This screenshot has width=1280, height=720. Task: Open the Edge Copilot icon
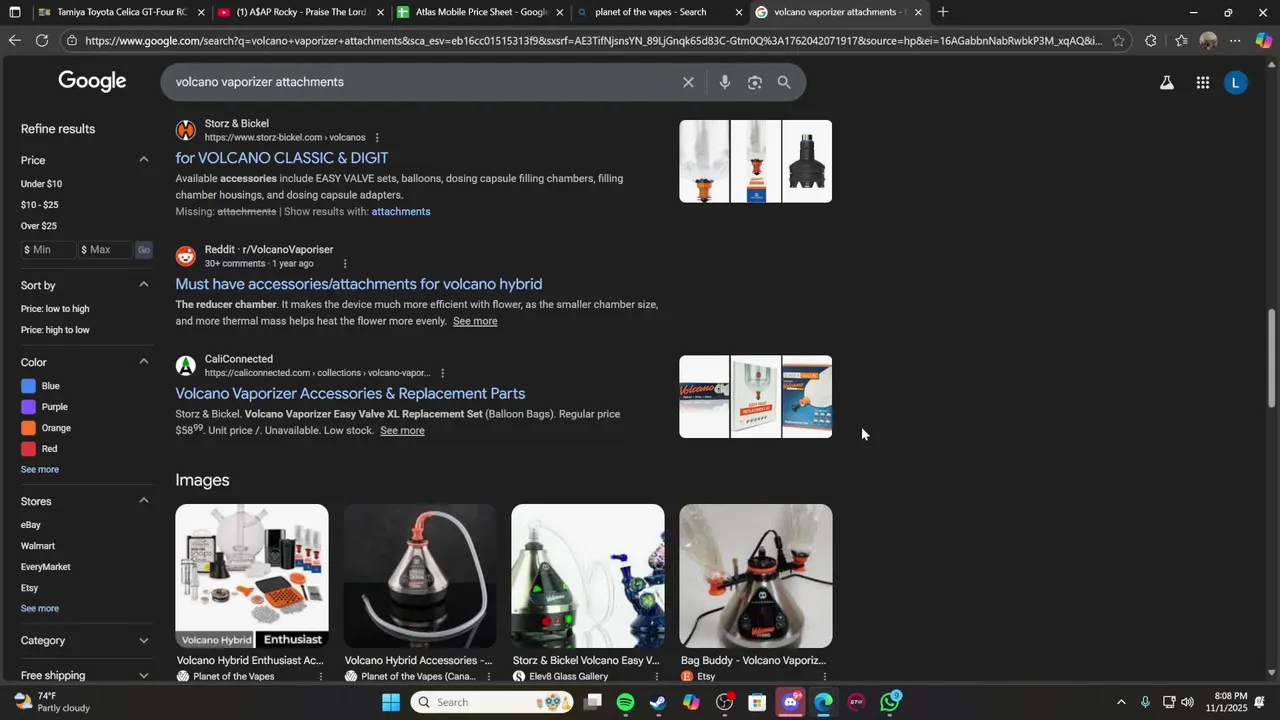1264,41
